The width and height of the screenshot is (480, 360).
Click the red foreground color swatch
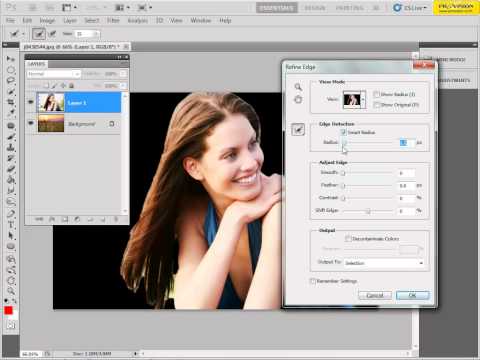point(8,311)
